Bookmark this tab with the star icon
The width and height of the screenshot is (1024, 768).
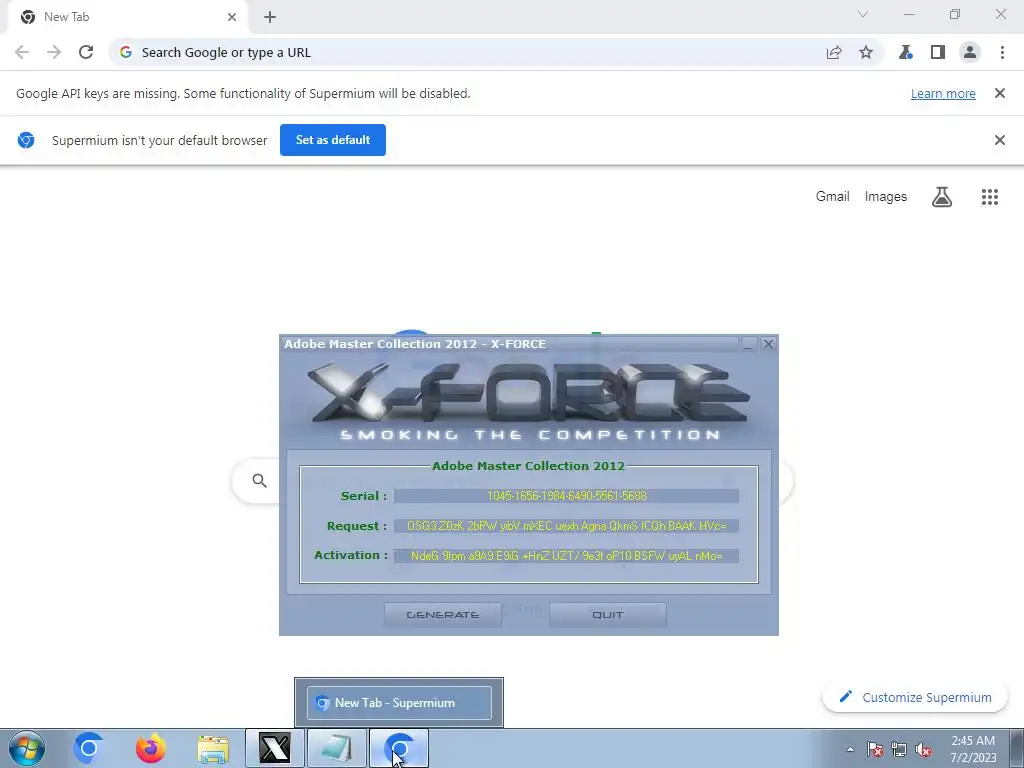866,52
